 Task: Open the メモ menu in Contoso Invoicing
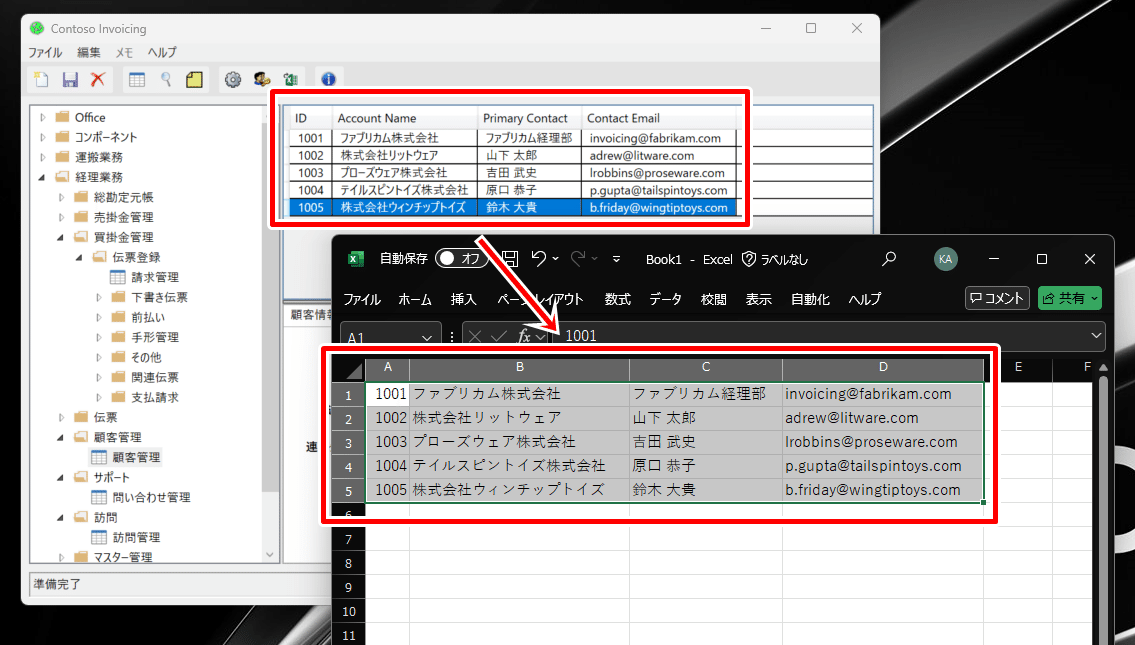coord(125,52)
